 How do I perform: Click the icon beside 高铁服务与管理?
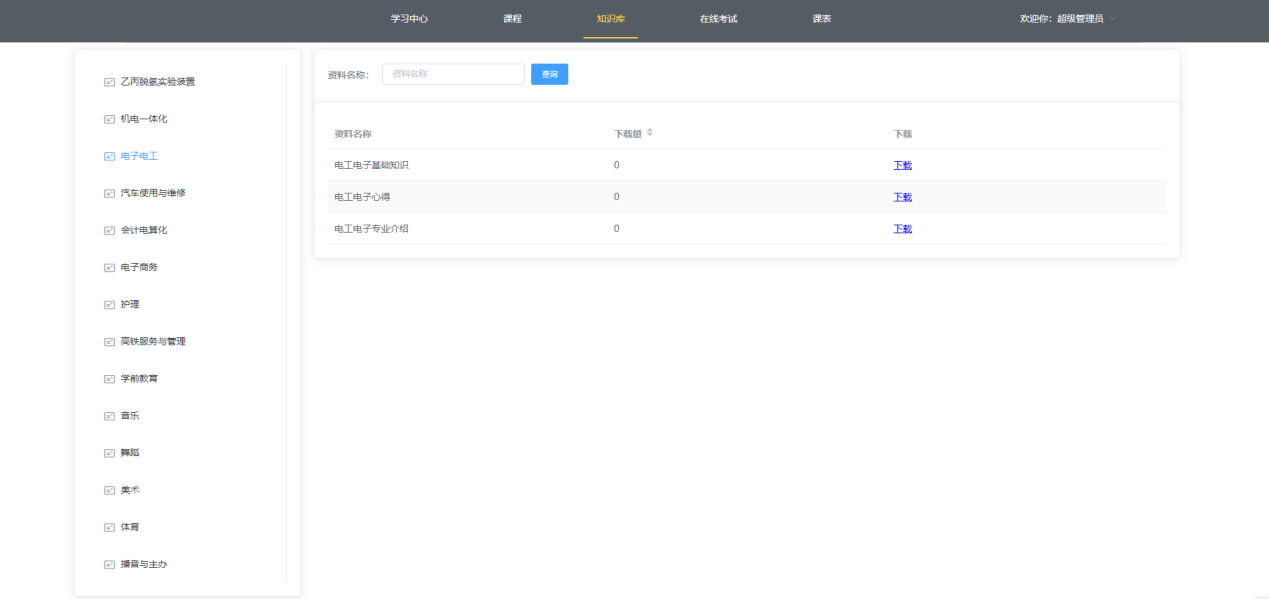pyautogui.click(x=109, y=342)
